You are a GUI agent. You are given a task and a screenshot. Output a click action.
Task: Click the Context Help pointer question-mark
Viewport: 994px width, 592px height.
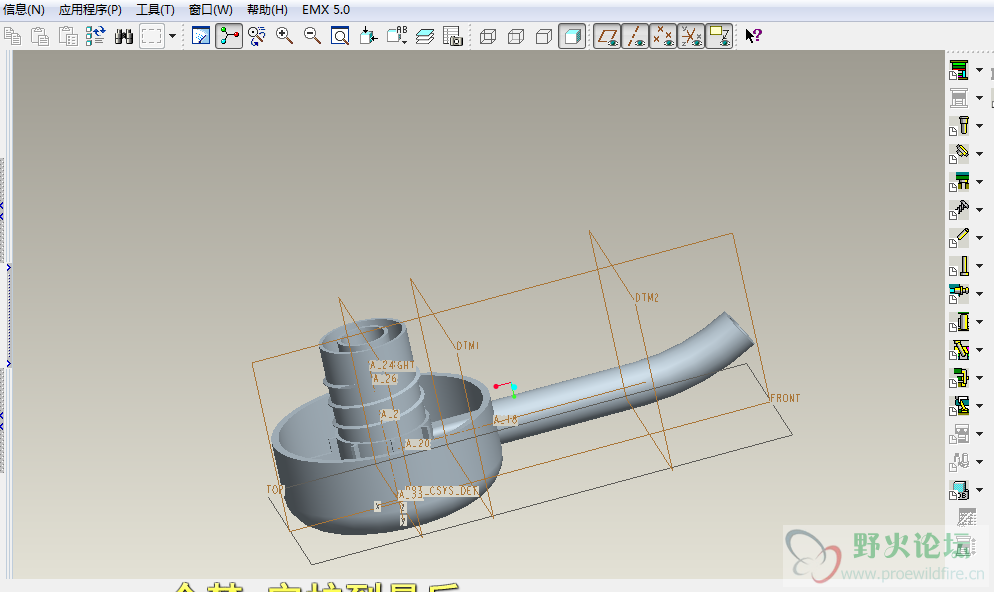753,36
